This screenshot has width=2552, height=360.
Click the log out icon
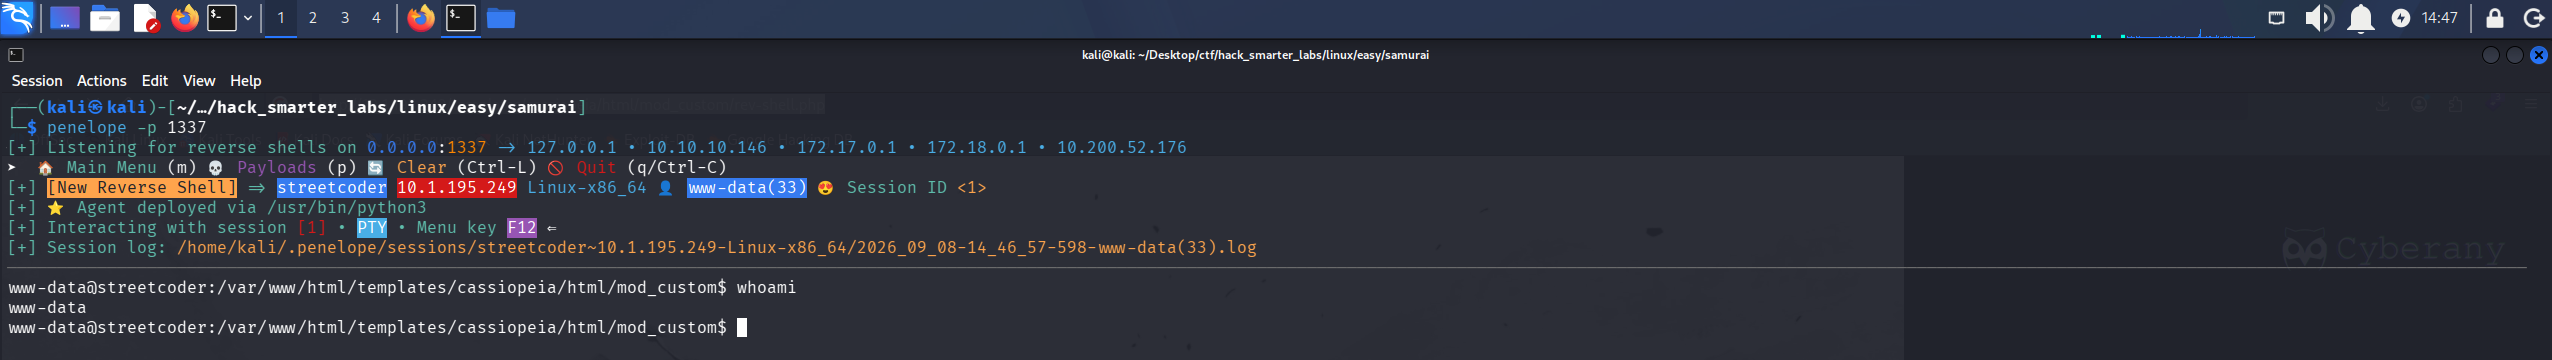2534,18
